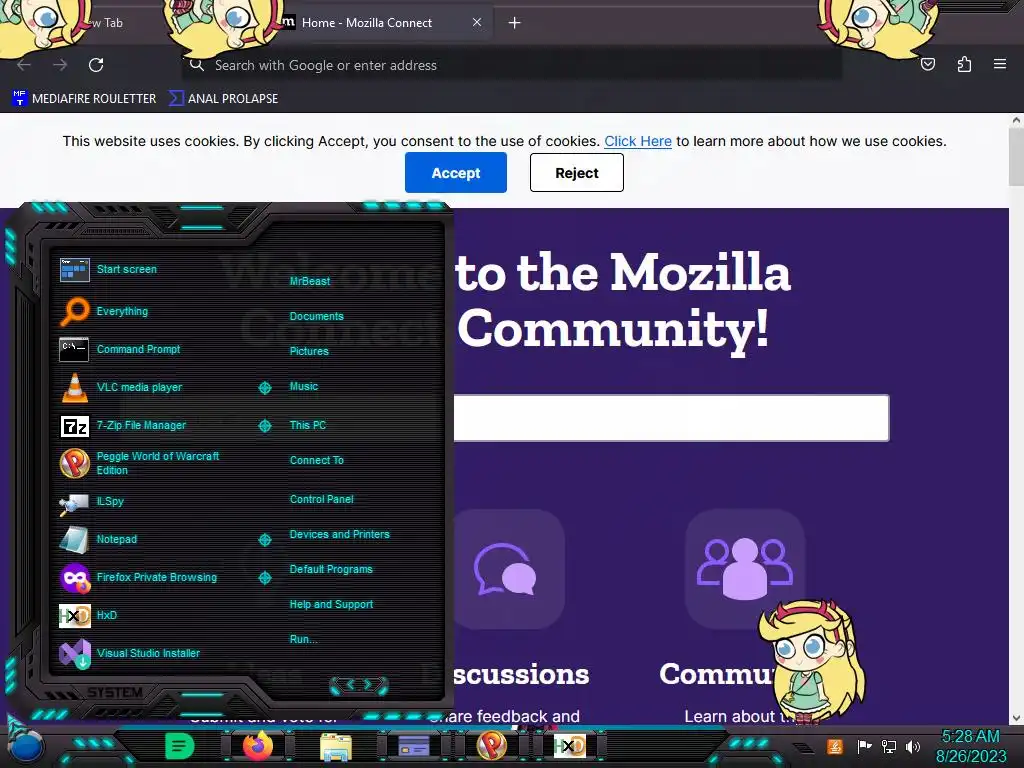The image size is (1024, 768).
Task: Focus the Firefox address bar
Action: click(511, 65)
